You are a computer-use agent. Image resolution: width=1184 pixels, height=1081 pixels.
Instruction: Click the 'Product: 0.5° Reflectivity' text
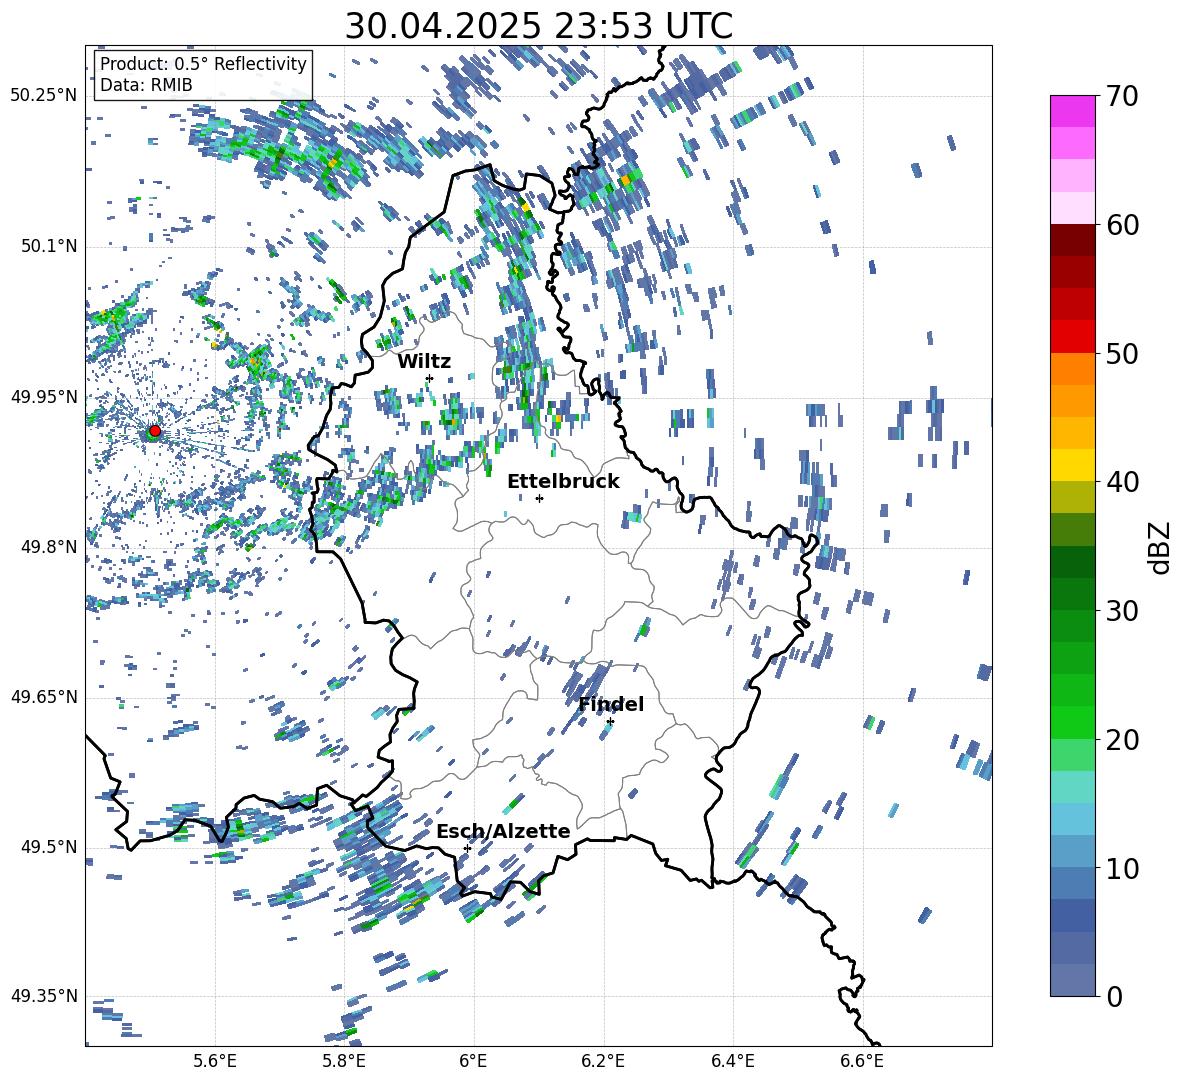(203, 63)
